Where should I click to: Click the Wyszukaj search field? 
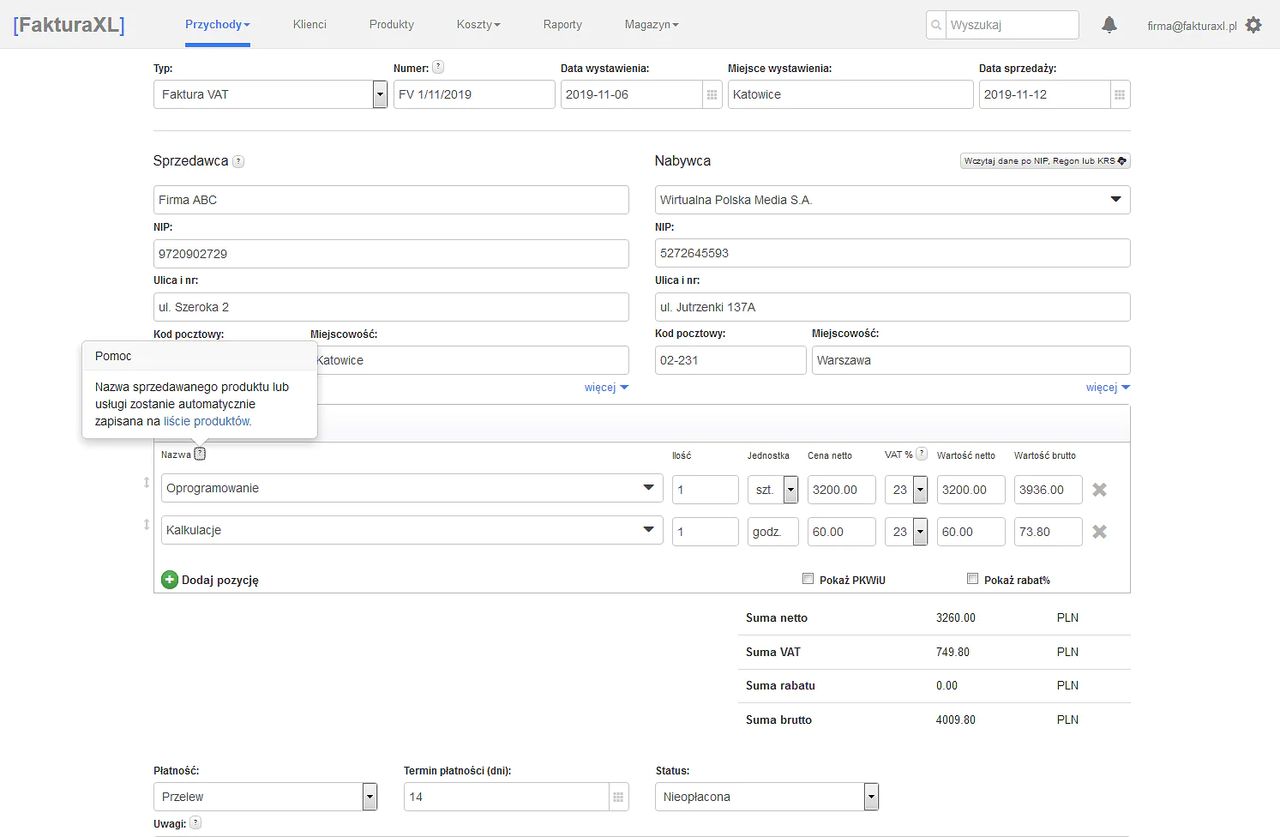click(1012, 25)
